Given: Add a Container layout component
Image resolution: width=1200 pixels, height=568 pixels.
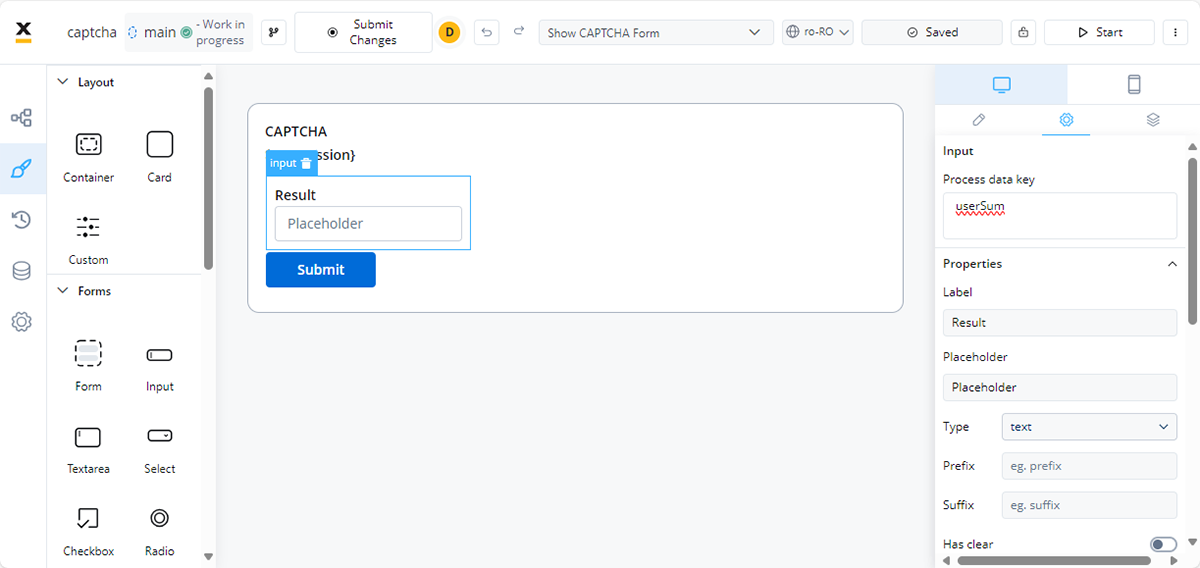Looking at the screenshot, I should point(89,157).
